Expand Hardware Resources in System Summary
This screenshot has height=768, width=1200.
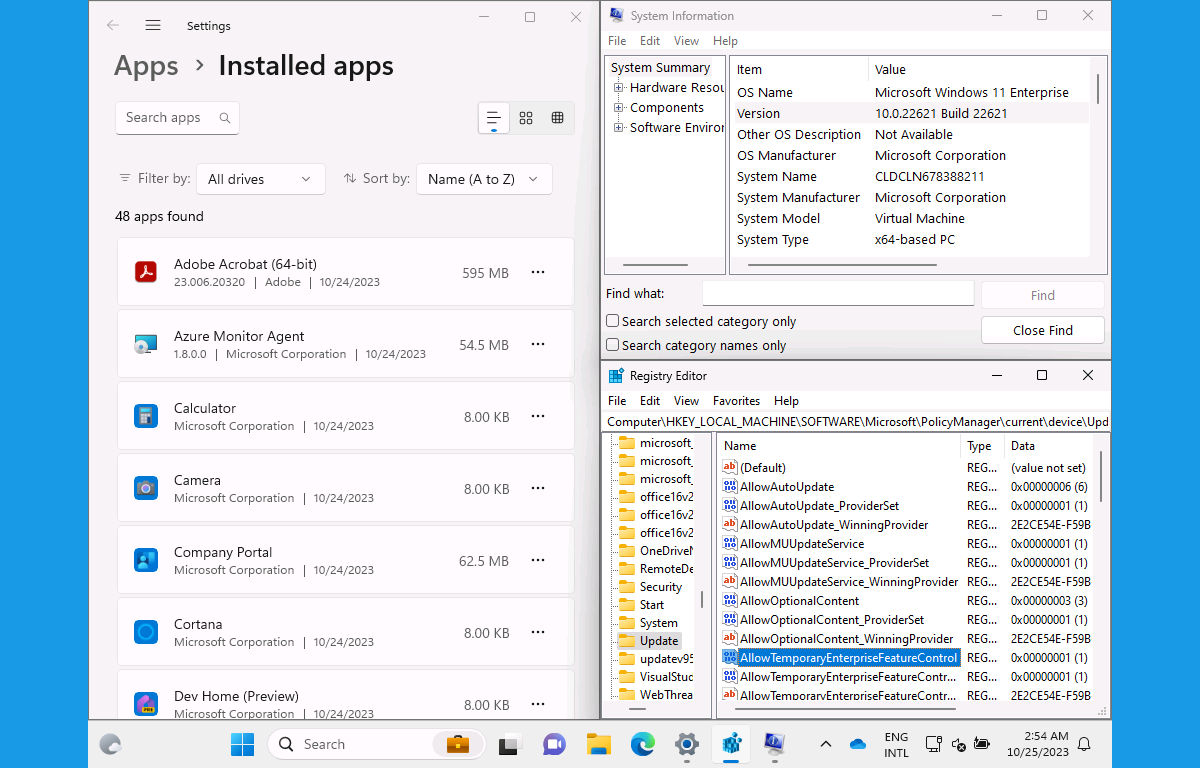click(621, 87)
